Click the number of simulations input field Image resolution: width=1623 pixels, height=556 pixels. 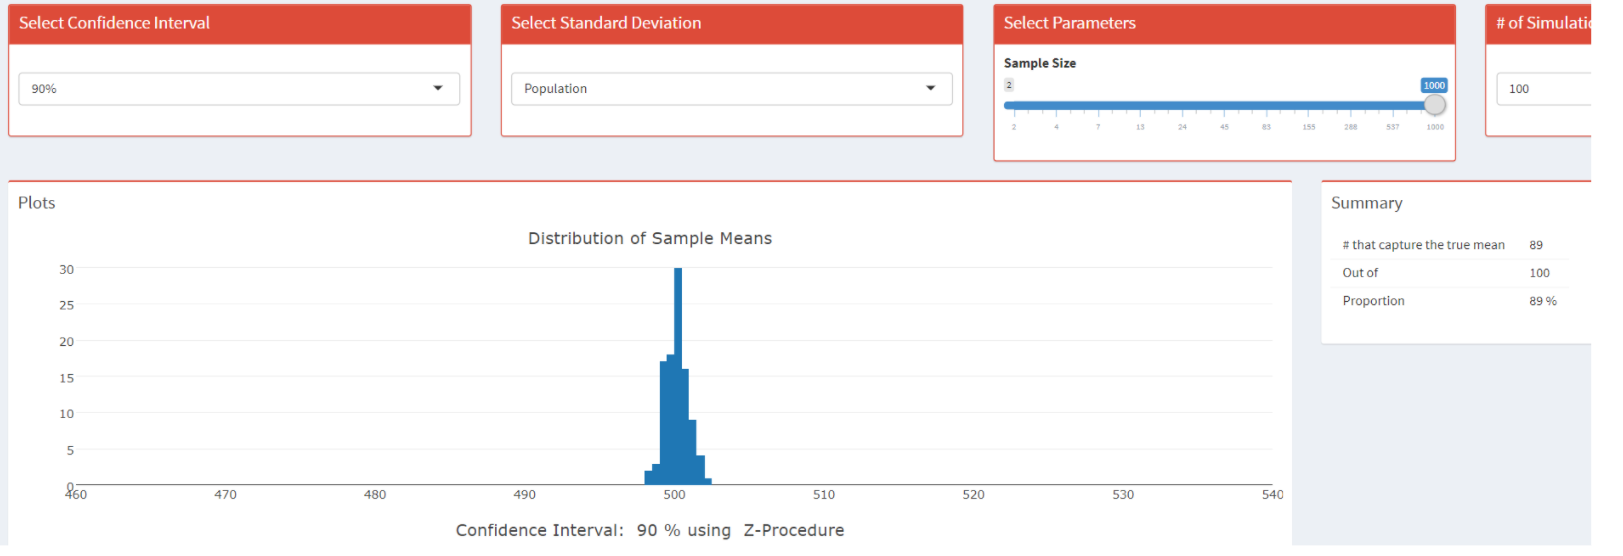tap(1544, 89)
